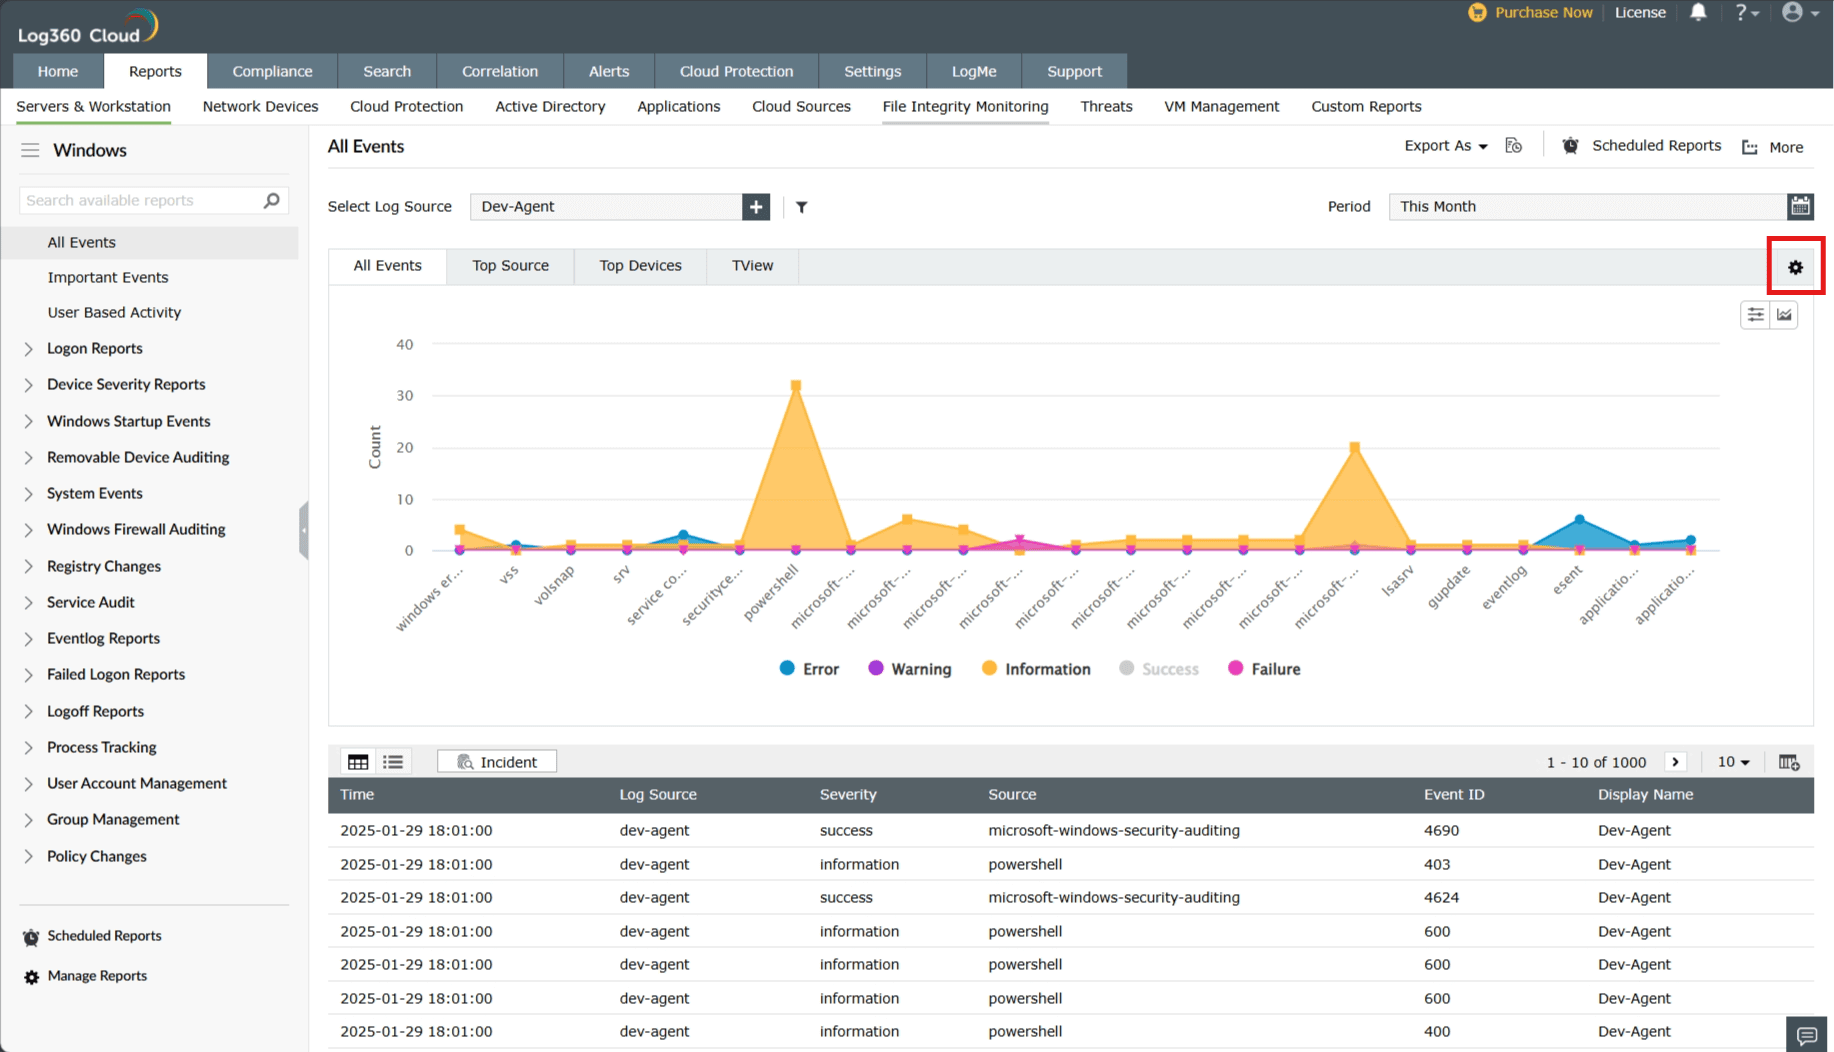Hide the Error series in chart legend
The height and width of the screenshot is (1052, 1834).
[x=809, y=669]
